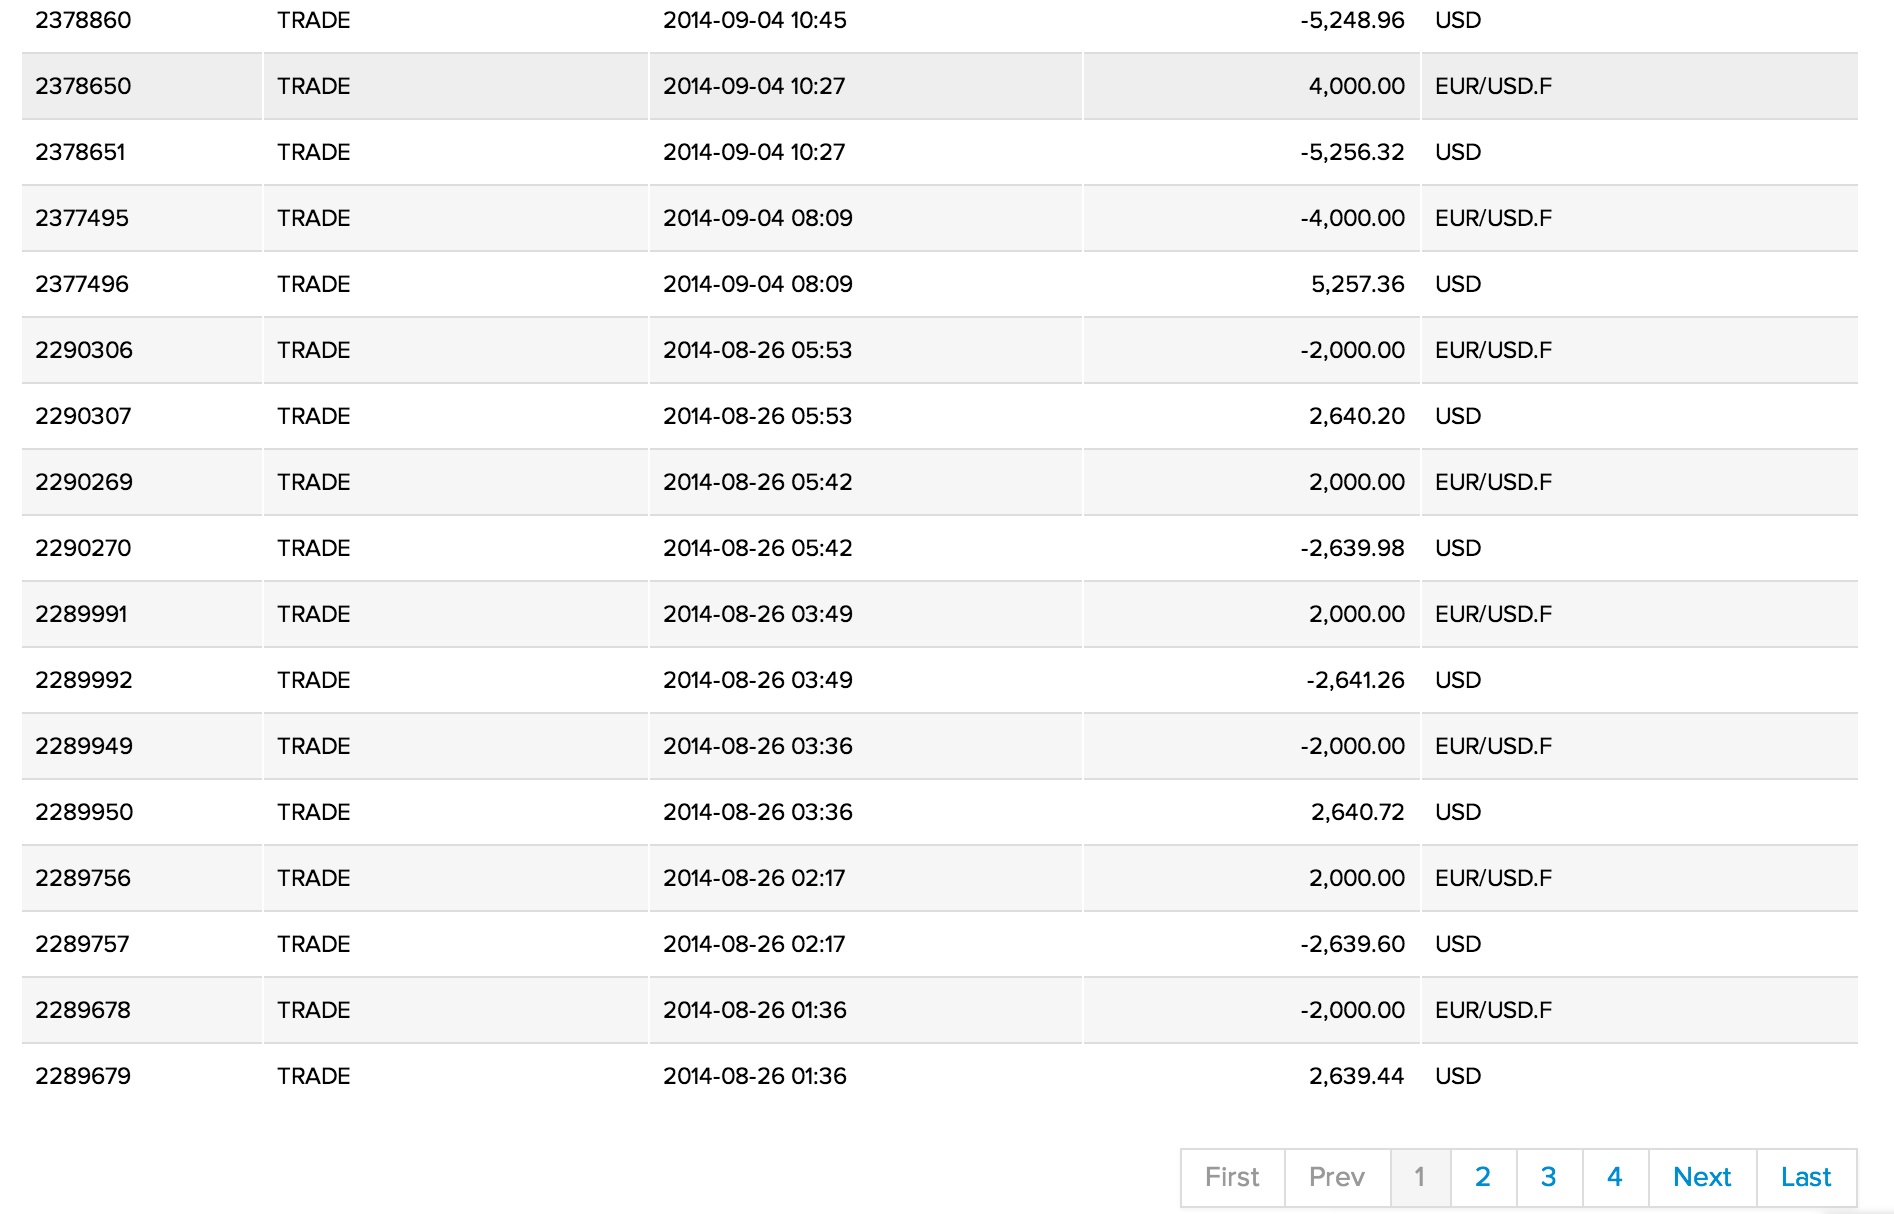This screenshot has height=1214, width=1894.
Task: Click the -5,256.32 USD amount
Action: [x=1352, y=152]
